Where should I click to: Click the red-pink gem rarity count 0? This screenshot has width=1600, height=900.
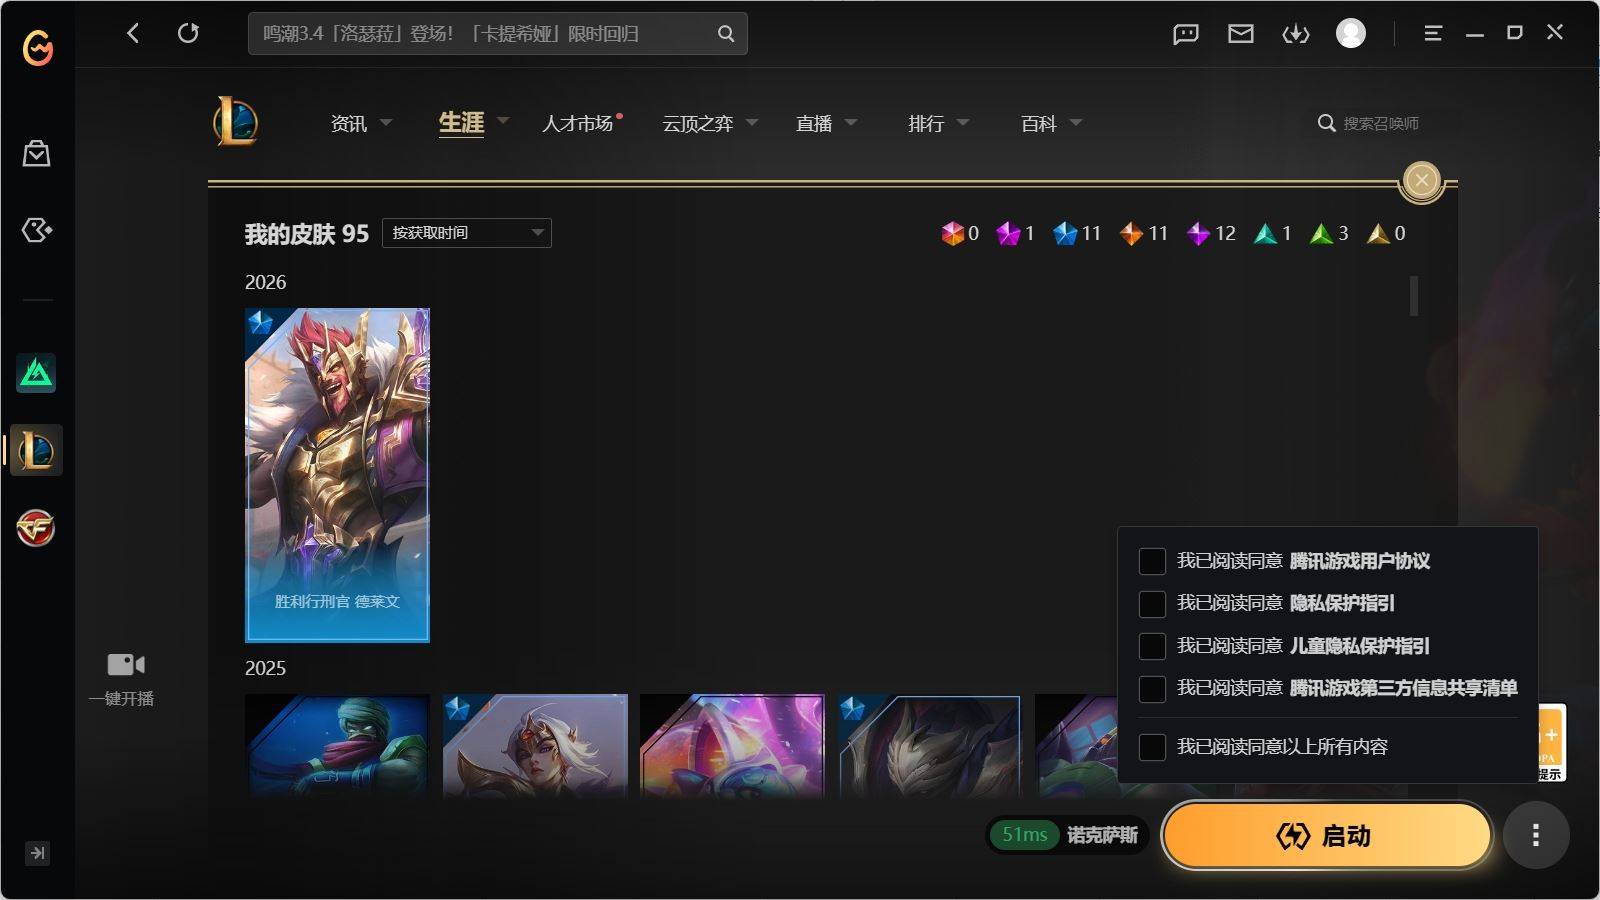[960, 233]
